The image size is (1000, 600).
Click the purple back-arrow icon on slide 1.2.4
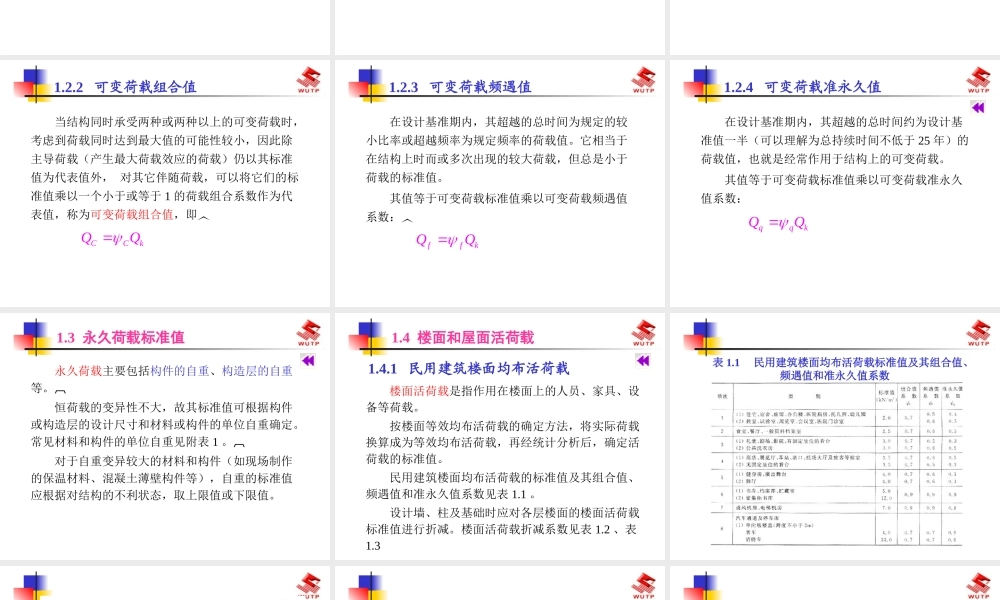pos(978,107)
